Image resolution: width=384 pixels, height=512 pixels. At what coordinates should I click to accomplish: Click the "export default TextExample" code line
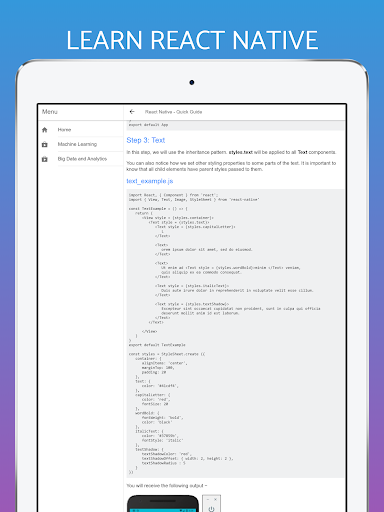[157, 345]
